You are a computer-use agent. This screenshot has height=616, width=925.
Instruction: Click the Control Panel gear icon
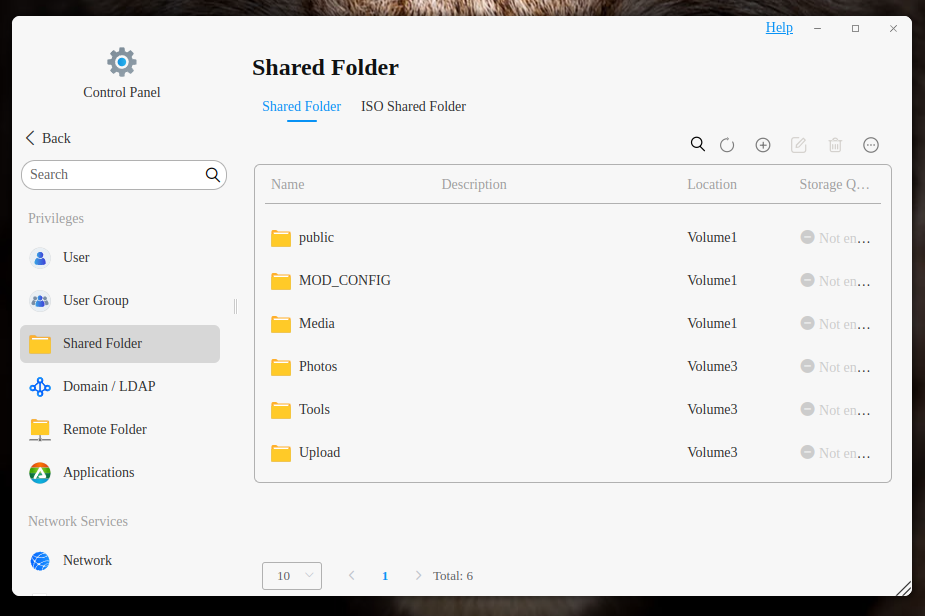(122, 62)
